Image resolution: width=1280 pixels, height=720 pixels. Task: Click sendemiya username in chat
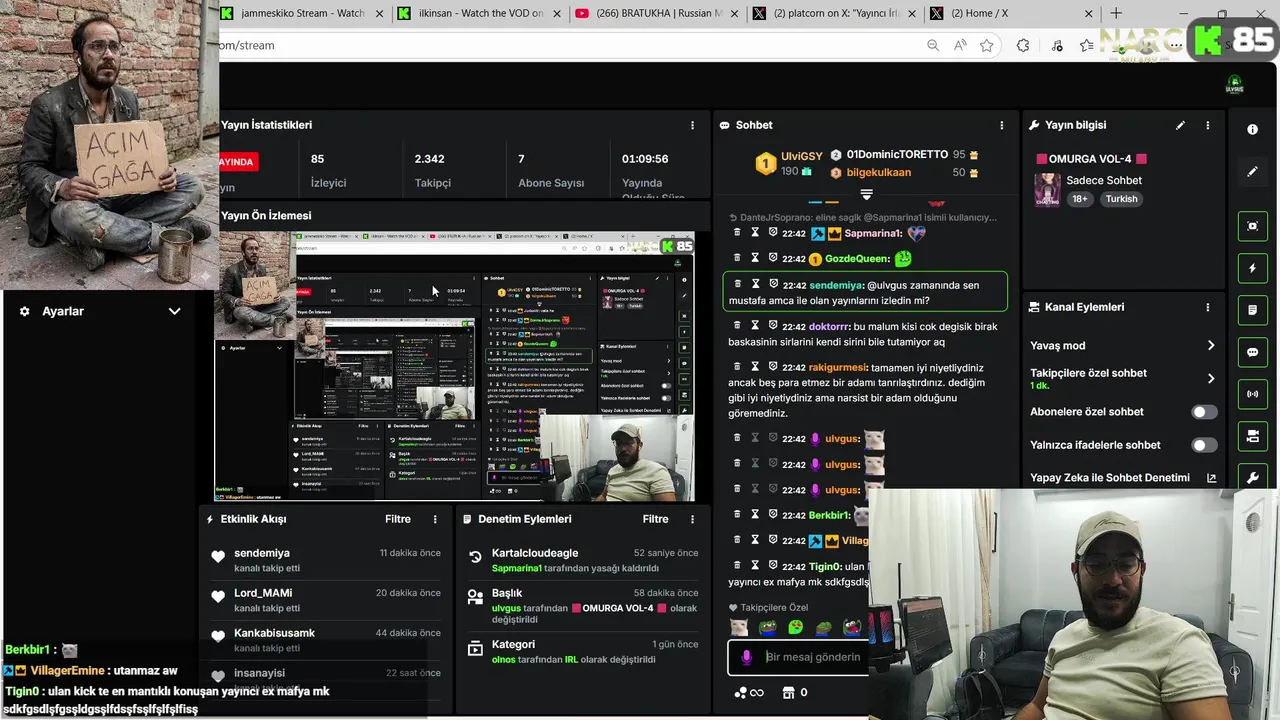pyautogui.click(x=836, y=285)
